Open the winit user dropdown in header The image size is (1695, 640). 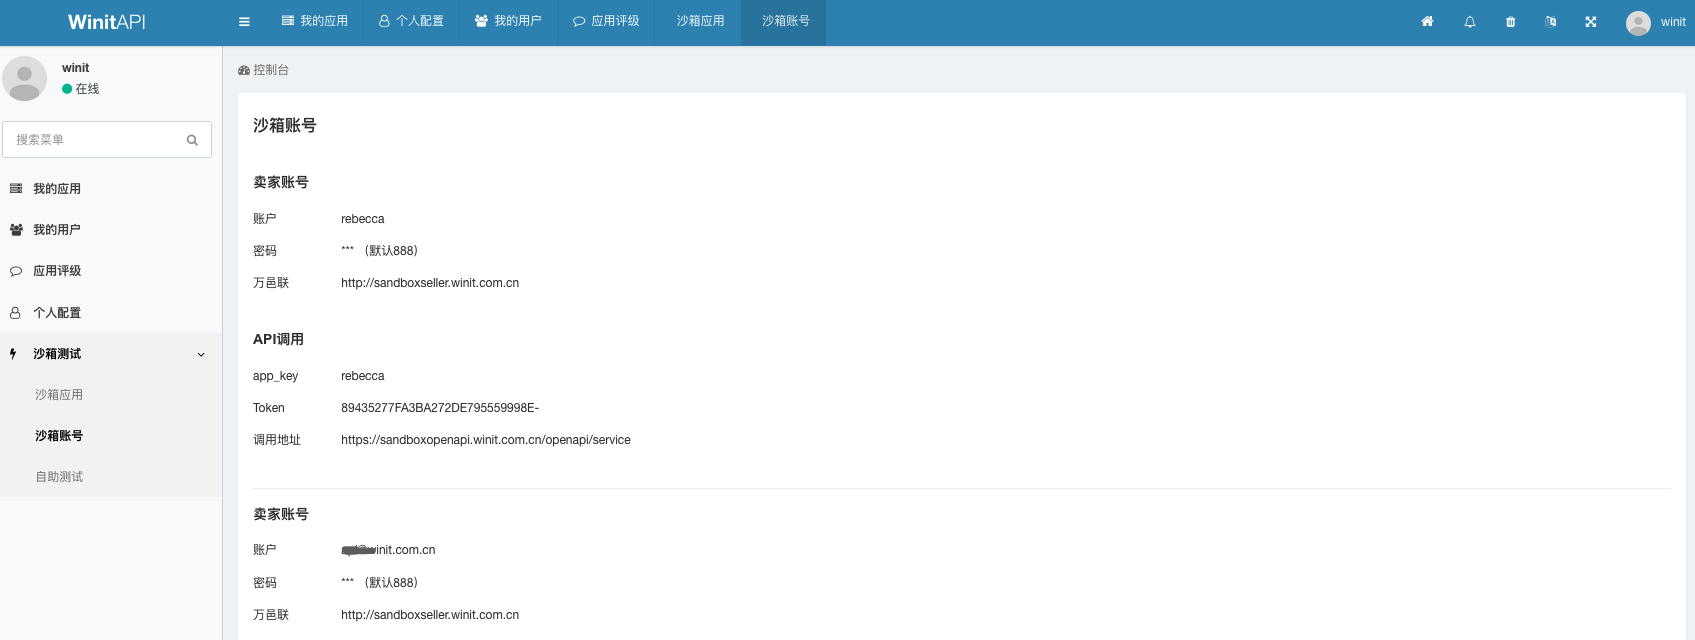pos(1655,22)
